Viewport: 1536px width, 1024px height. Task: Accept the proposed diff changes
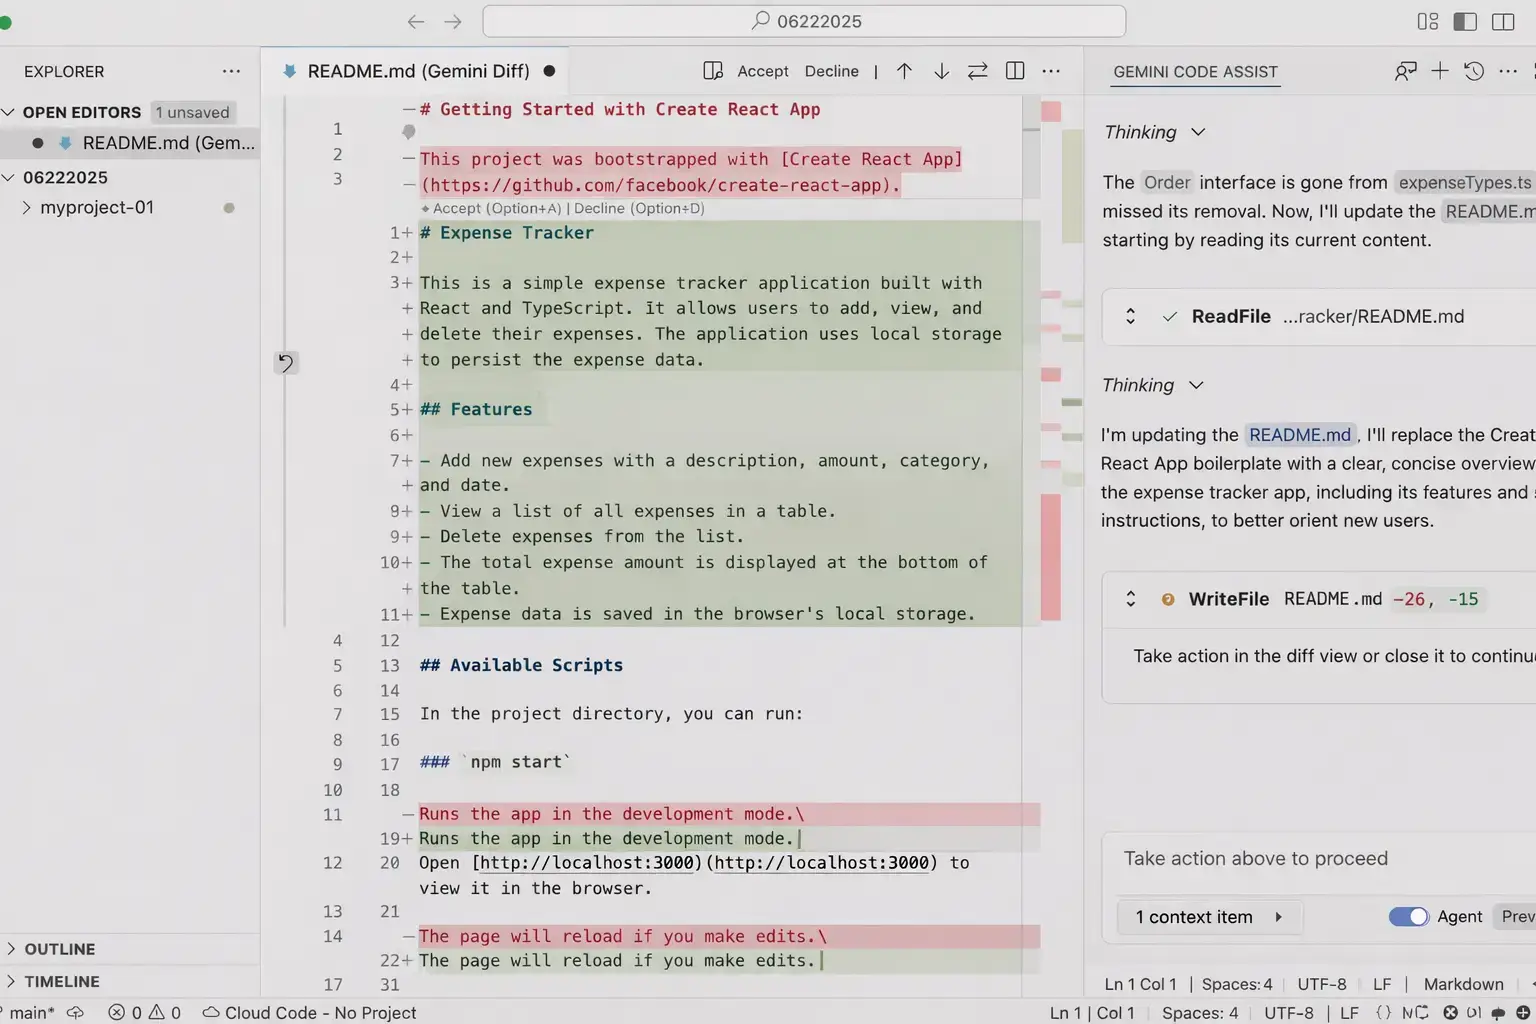tap(762, 71)
